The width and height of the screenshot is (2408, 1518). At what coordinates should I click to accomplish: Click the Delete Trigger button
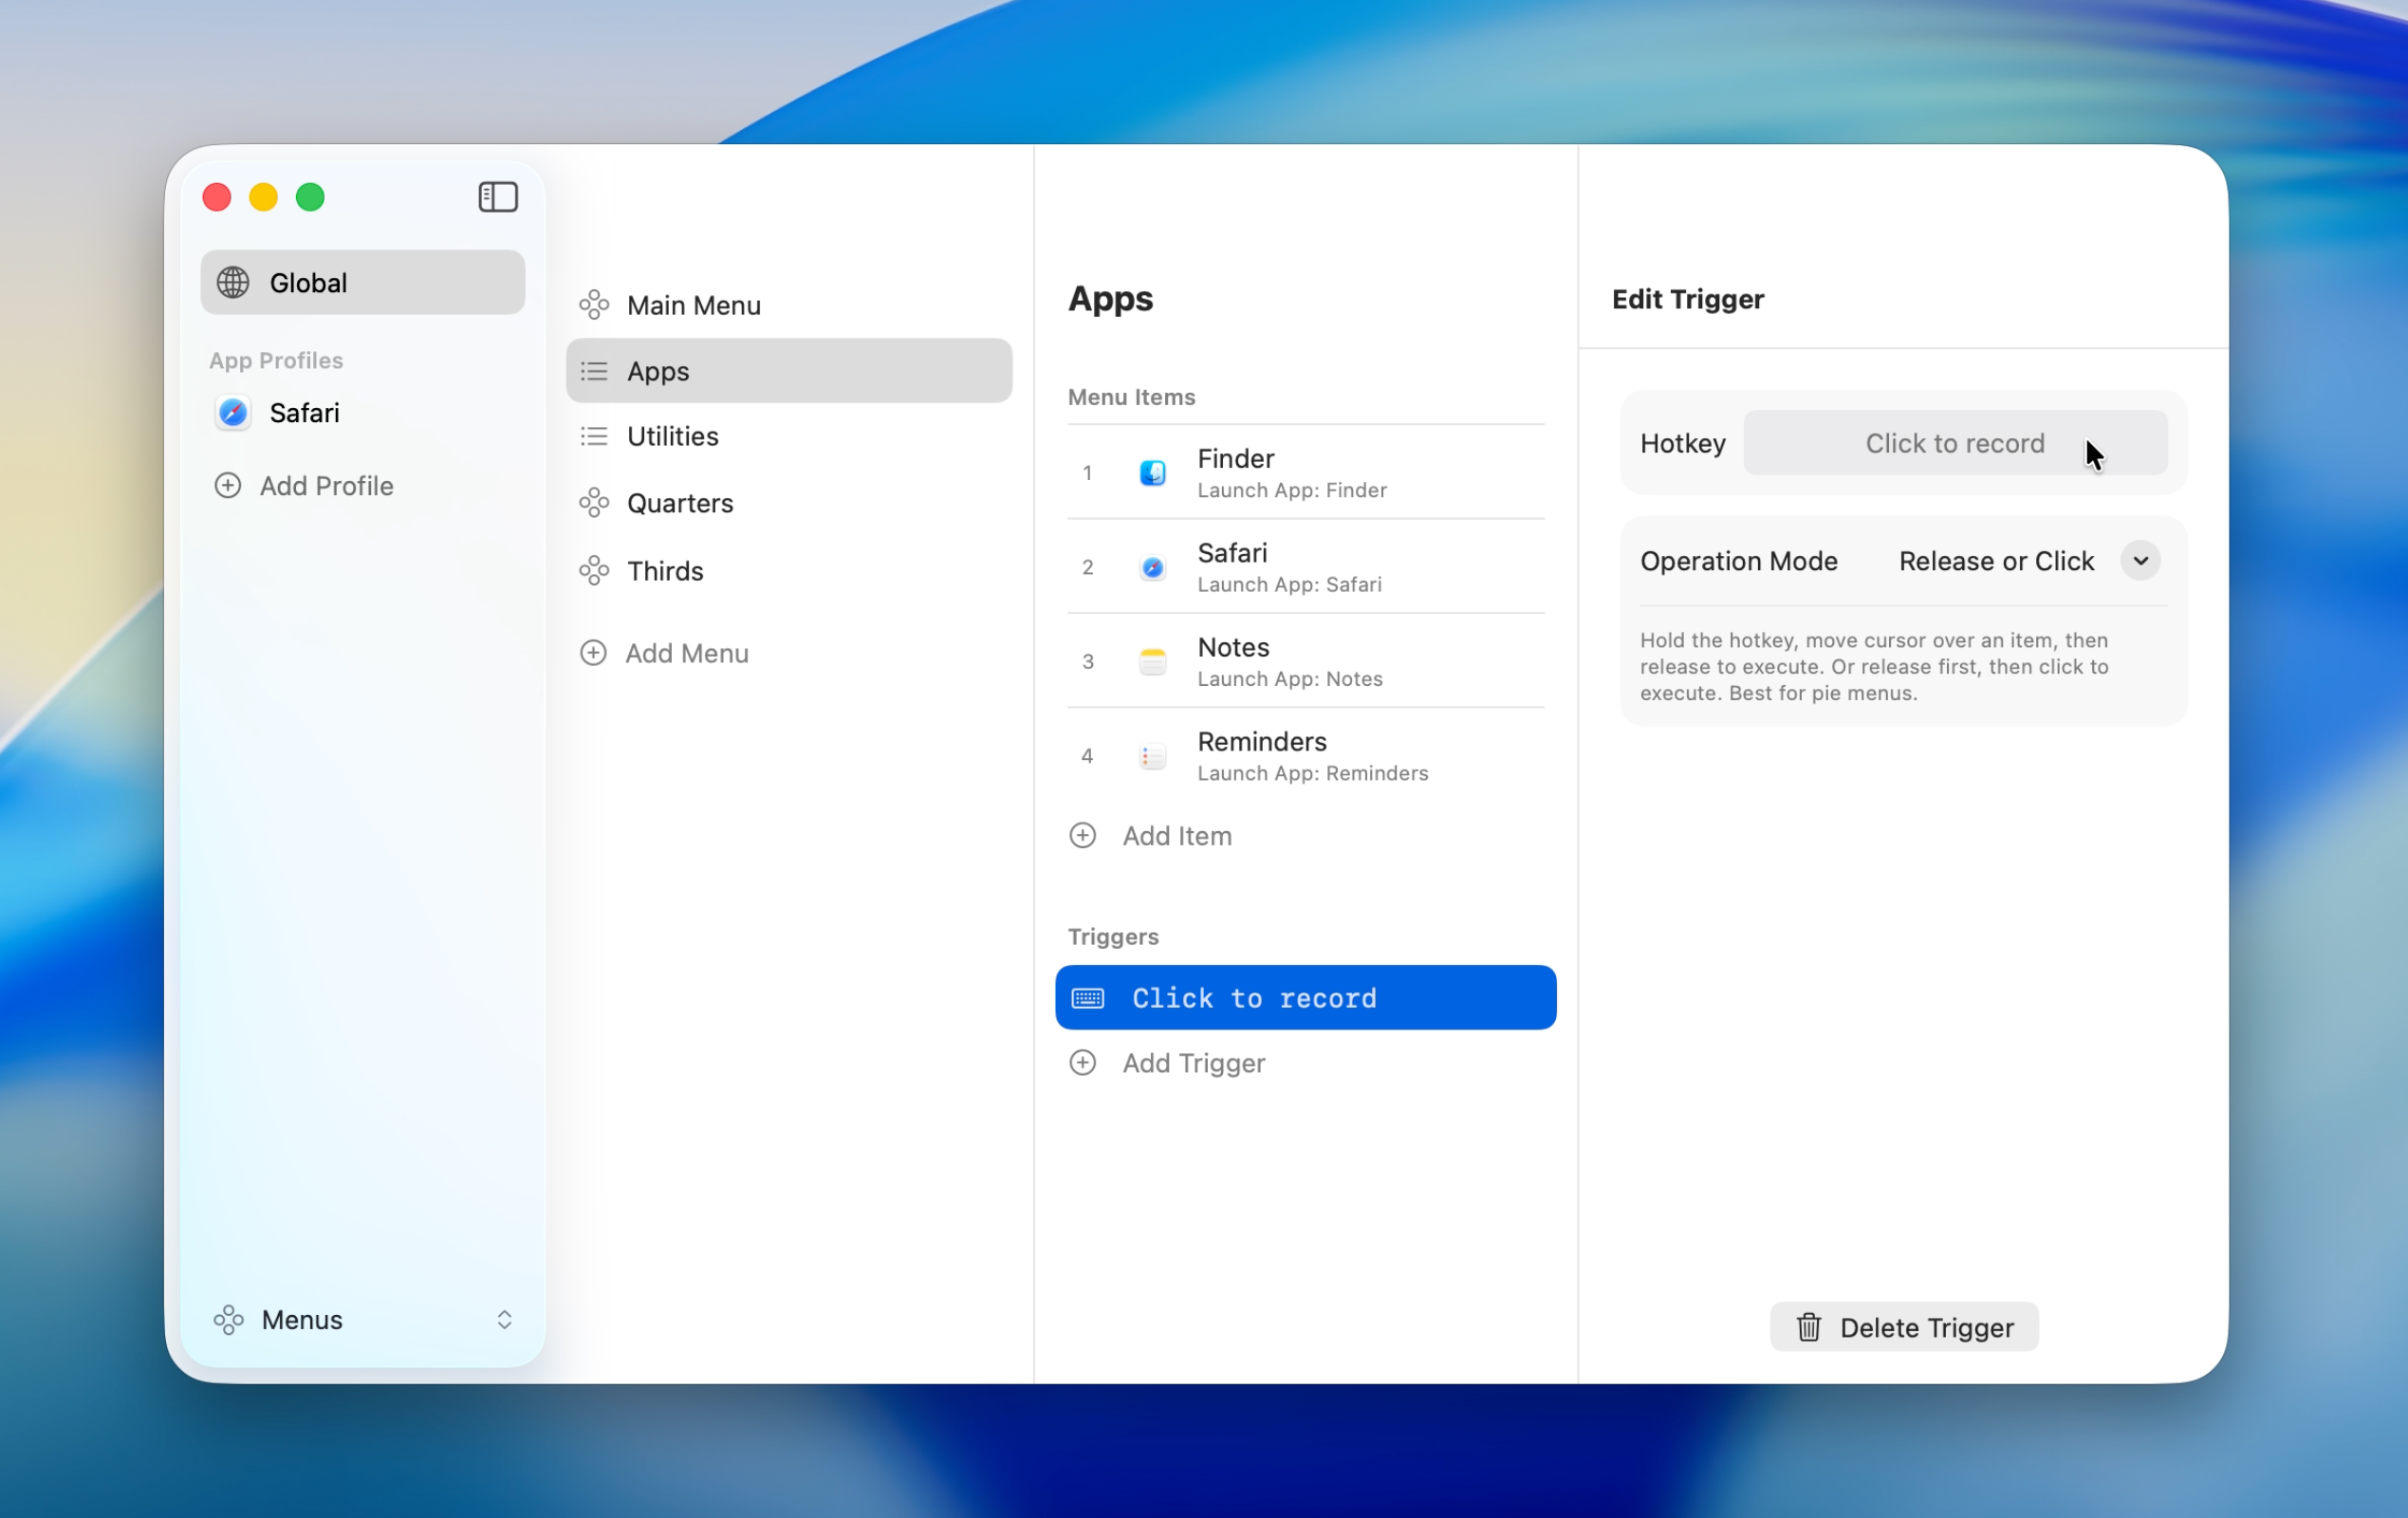point(1902,1327)
